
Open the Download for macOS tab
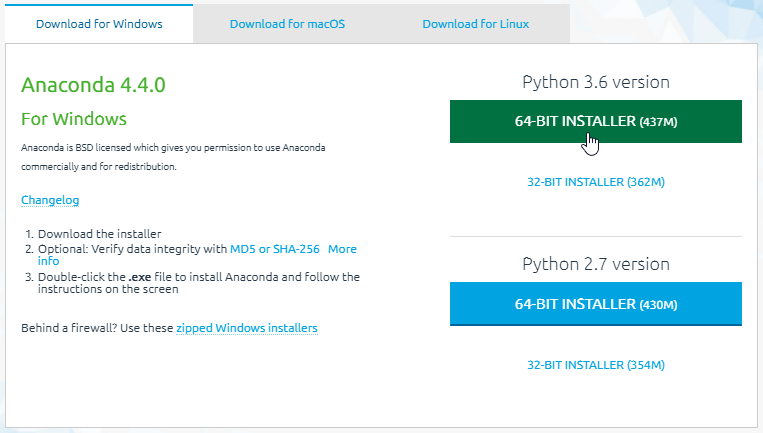287,23
